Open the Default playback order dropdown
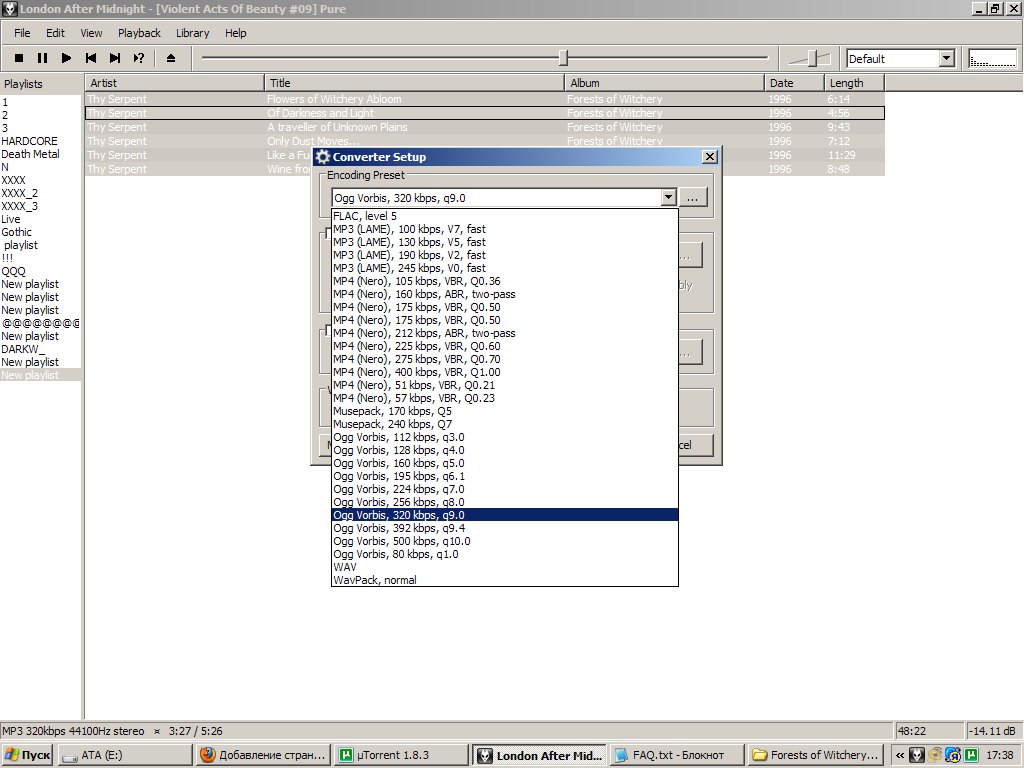The height and width of the screenshot is (768, 1024). 947,59
